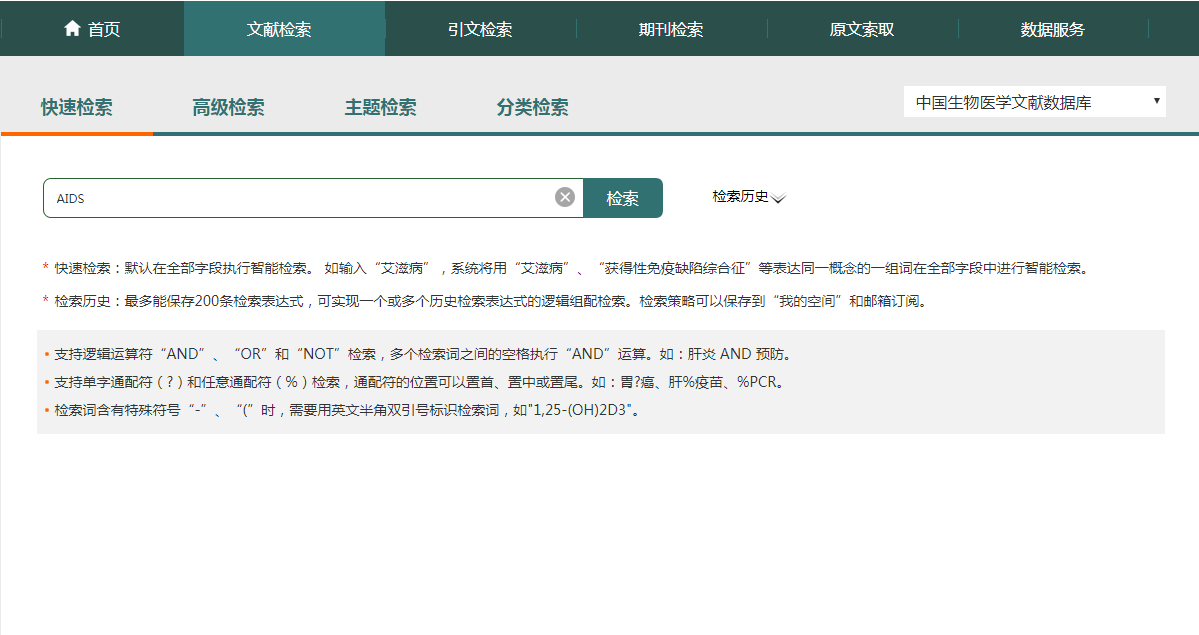Click the 首页 text label
This screenshot has height=635, width=1199.
tap(104, 29)
